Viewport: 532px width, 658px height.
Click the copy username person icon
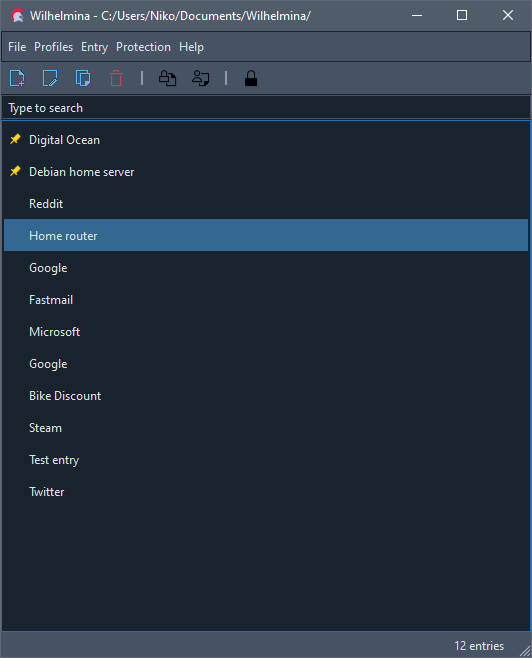coord(201,78)
